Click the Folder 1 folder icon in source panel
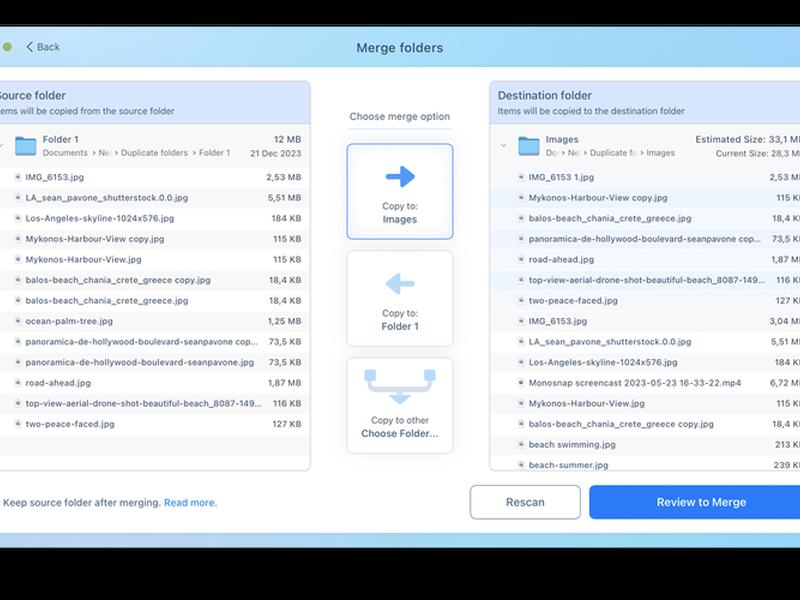This screenshot has width=800, height=600. tap(26, 146)
